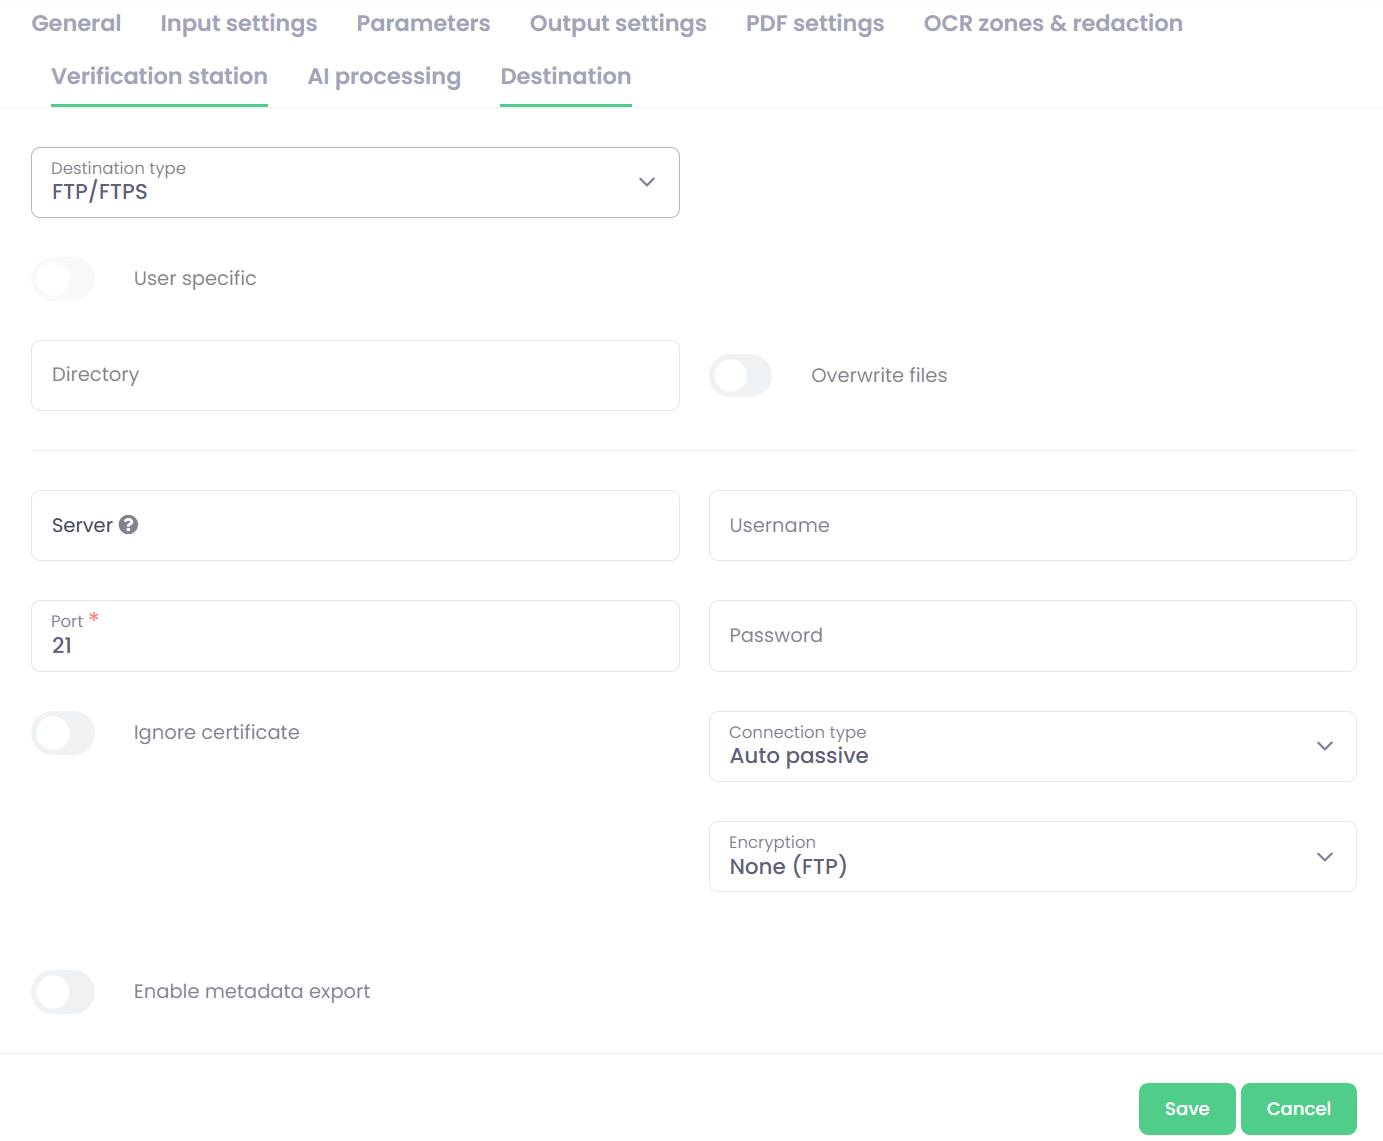1383x1141 pixels.
Task: Click the Server help question mark icon
Action: pos(128,525)
